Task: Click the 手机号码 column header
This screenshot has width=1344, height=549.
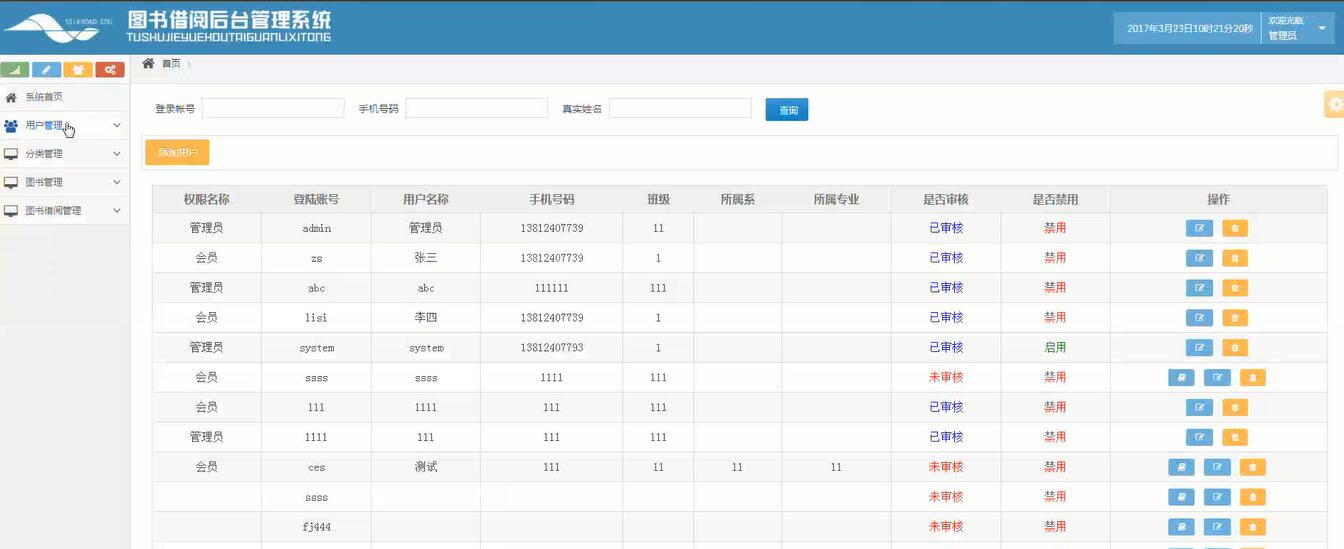Action: click(552, 199)
